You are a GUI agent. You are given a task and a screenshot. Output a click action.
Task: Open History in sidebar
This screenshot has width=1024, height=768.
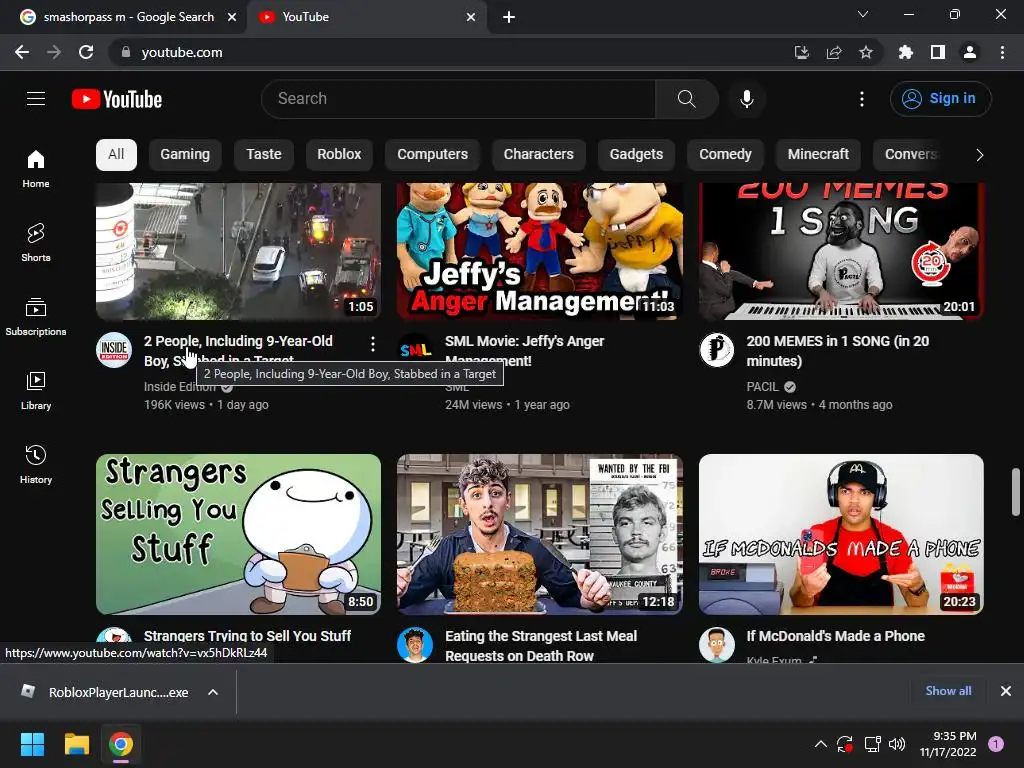pyautogui.click(x=36, y=464)
